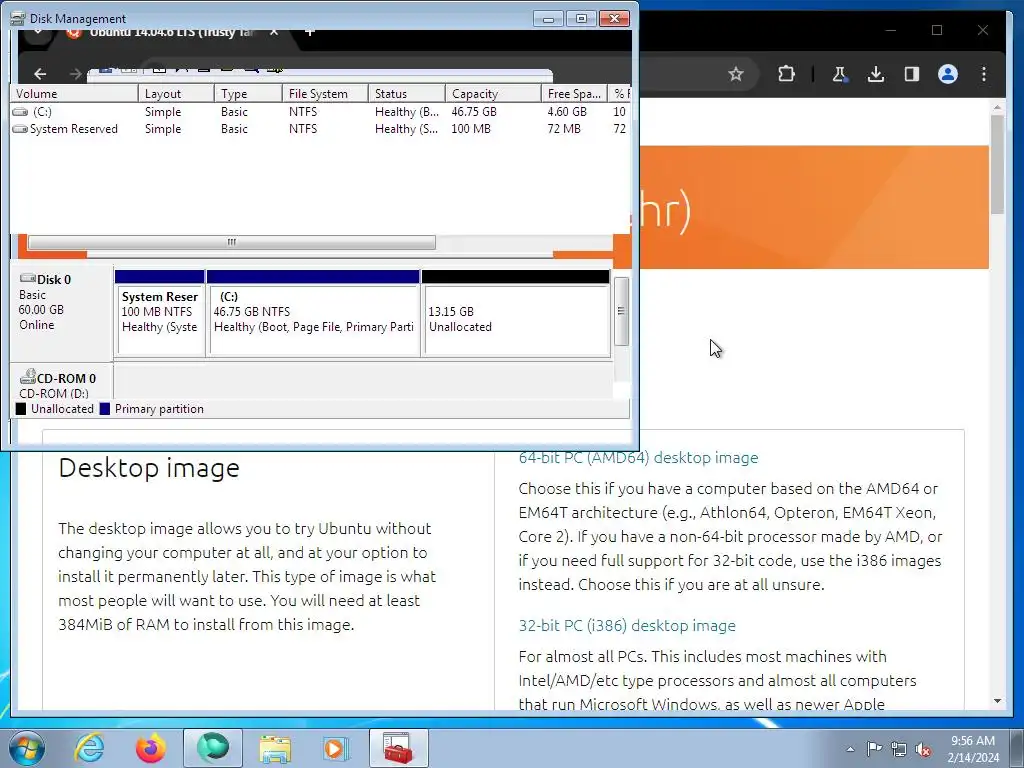Open the network tray icon
This screenshot has width=1024, height=768.
click(899, 749)
